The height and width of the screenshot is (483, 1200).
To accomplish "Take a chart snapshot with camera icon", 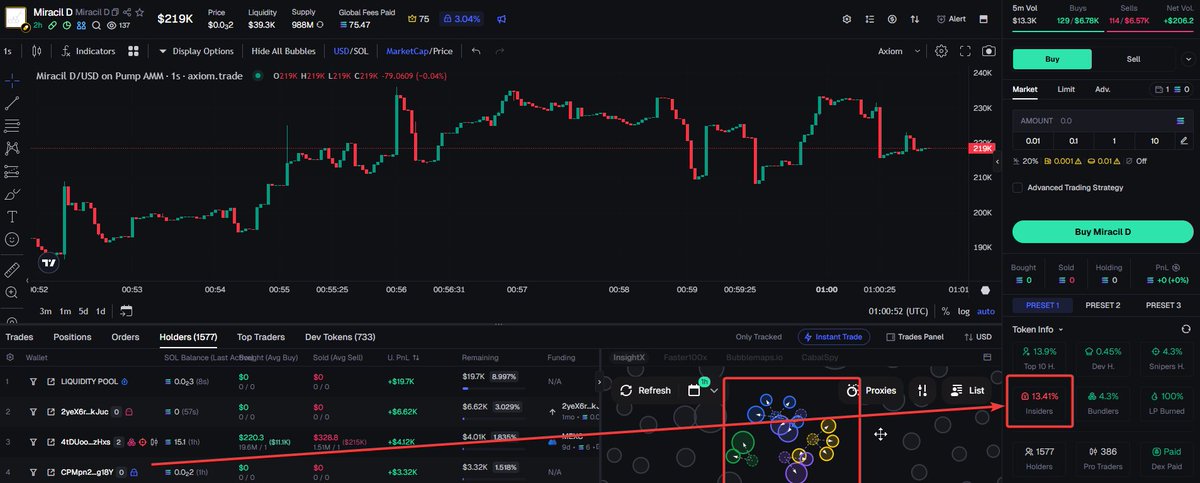I will coord(989,51).
